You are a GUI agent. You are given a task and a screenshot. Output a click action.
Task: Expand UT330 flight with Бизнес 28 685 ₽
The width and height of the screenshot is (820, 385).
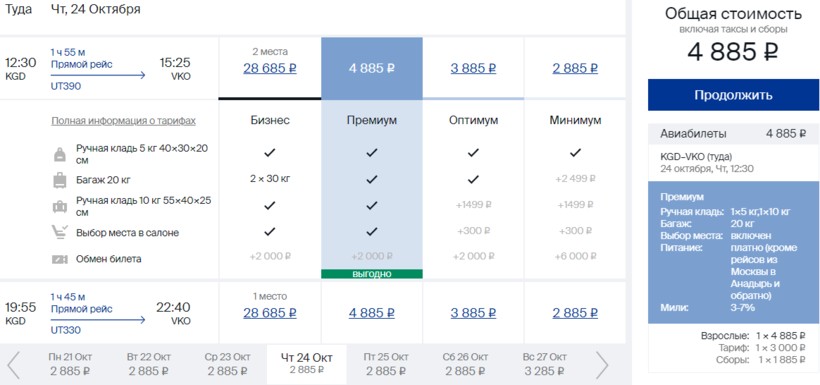[x=270, y=313]
